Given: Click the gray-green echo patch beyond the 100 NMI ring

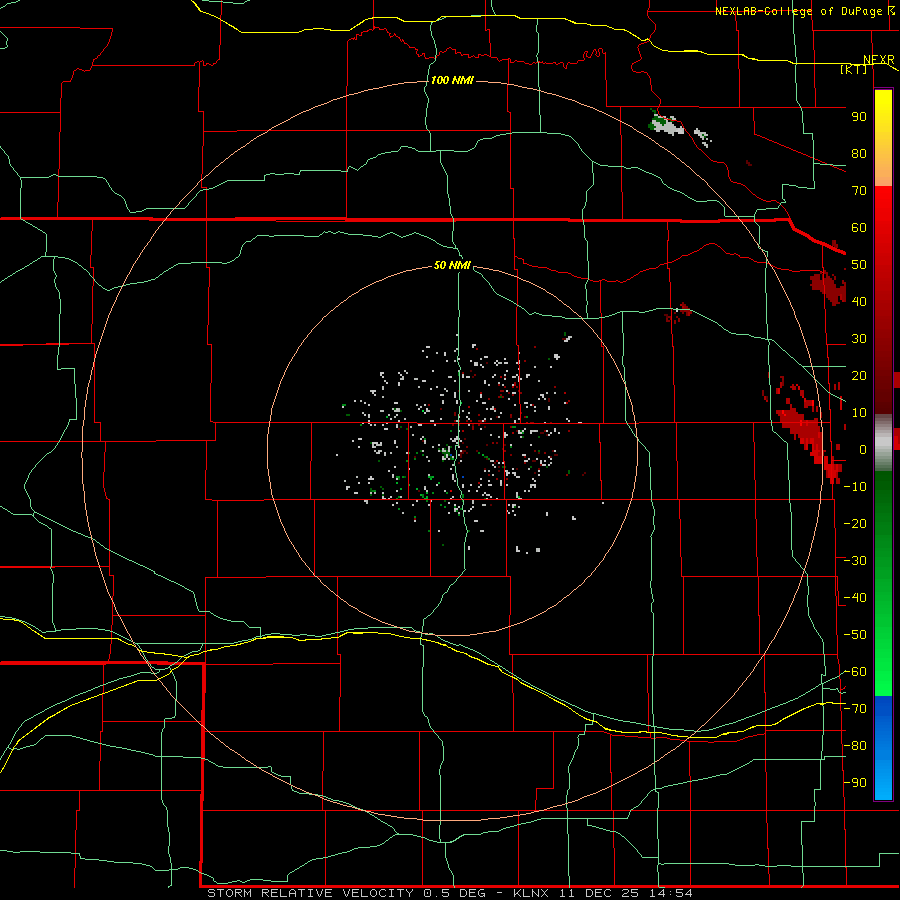Looking at the screenshot, I should point(667,124).
